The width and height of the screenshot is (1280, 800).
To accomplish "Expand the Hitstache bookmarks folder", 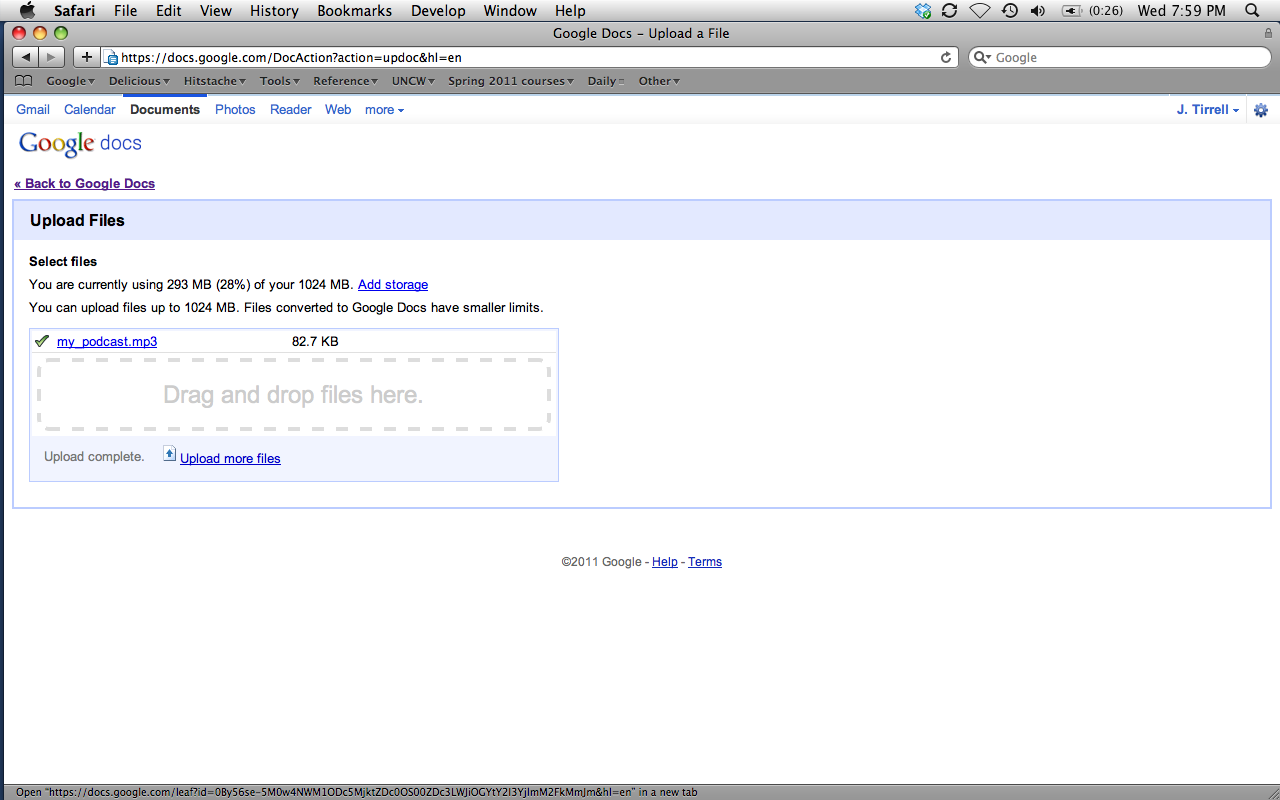I will click(215, 81).
